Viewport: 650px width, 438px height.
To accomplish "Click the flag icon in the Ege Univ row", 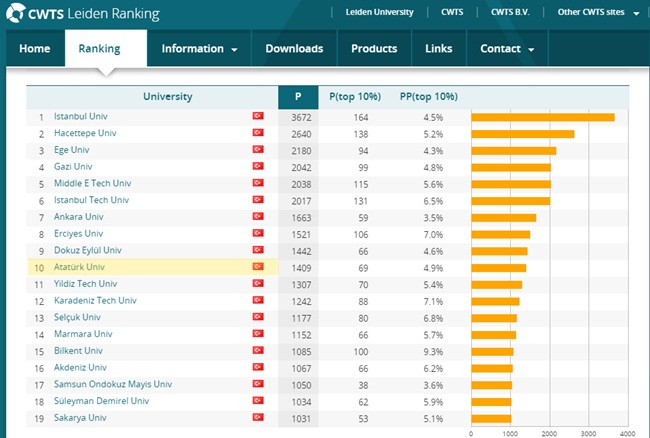I will click(x=258, y=149).
